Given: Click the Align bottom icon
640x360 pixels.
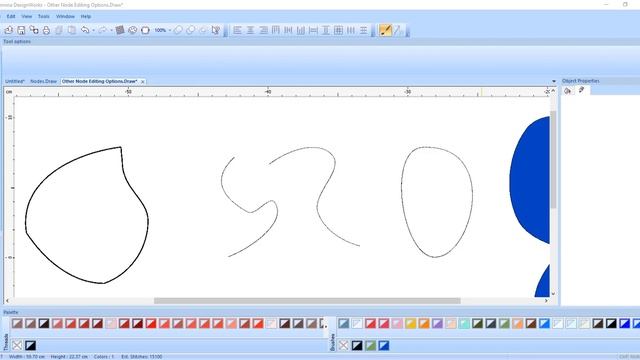Looking at the screenshot, I should click(x=301, y=30).
